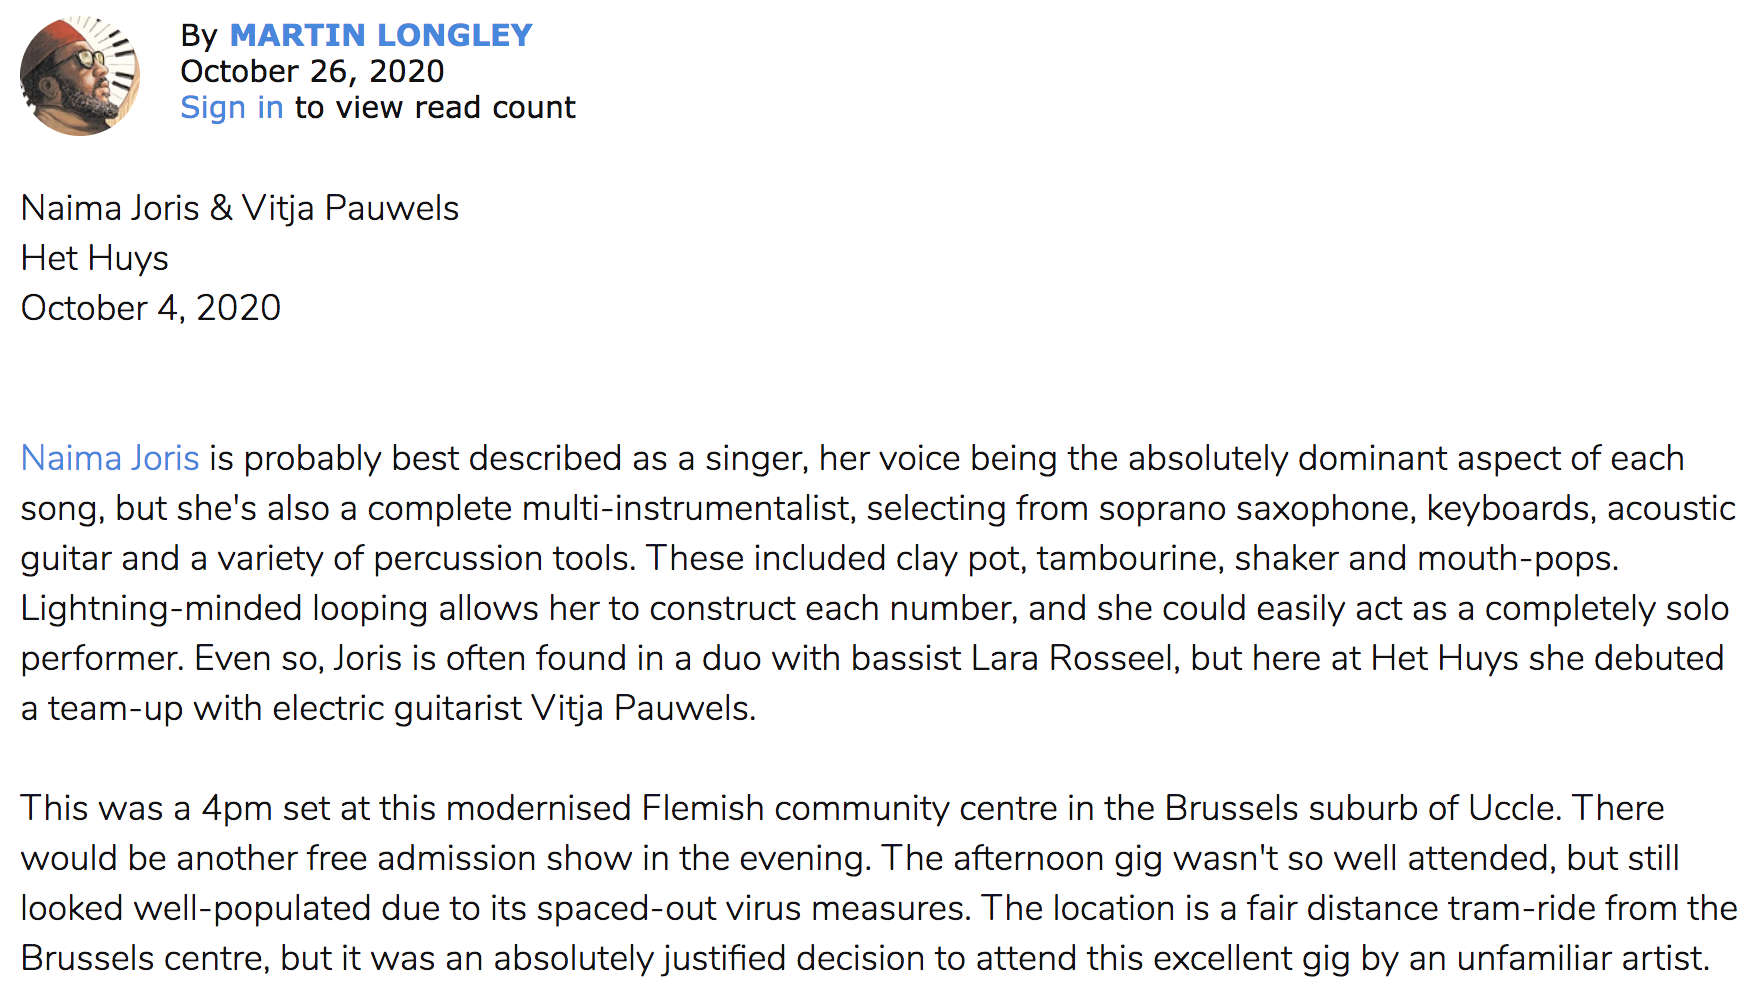Click the 'Naima Joris & Vitja Pauwels' heading line

pos(240,208)
